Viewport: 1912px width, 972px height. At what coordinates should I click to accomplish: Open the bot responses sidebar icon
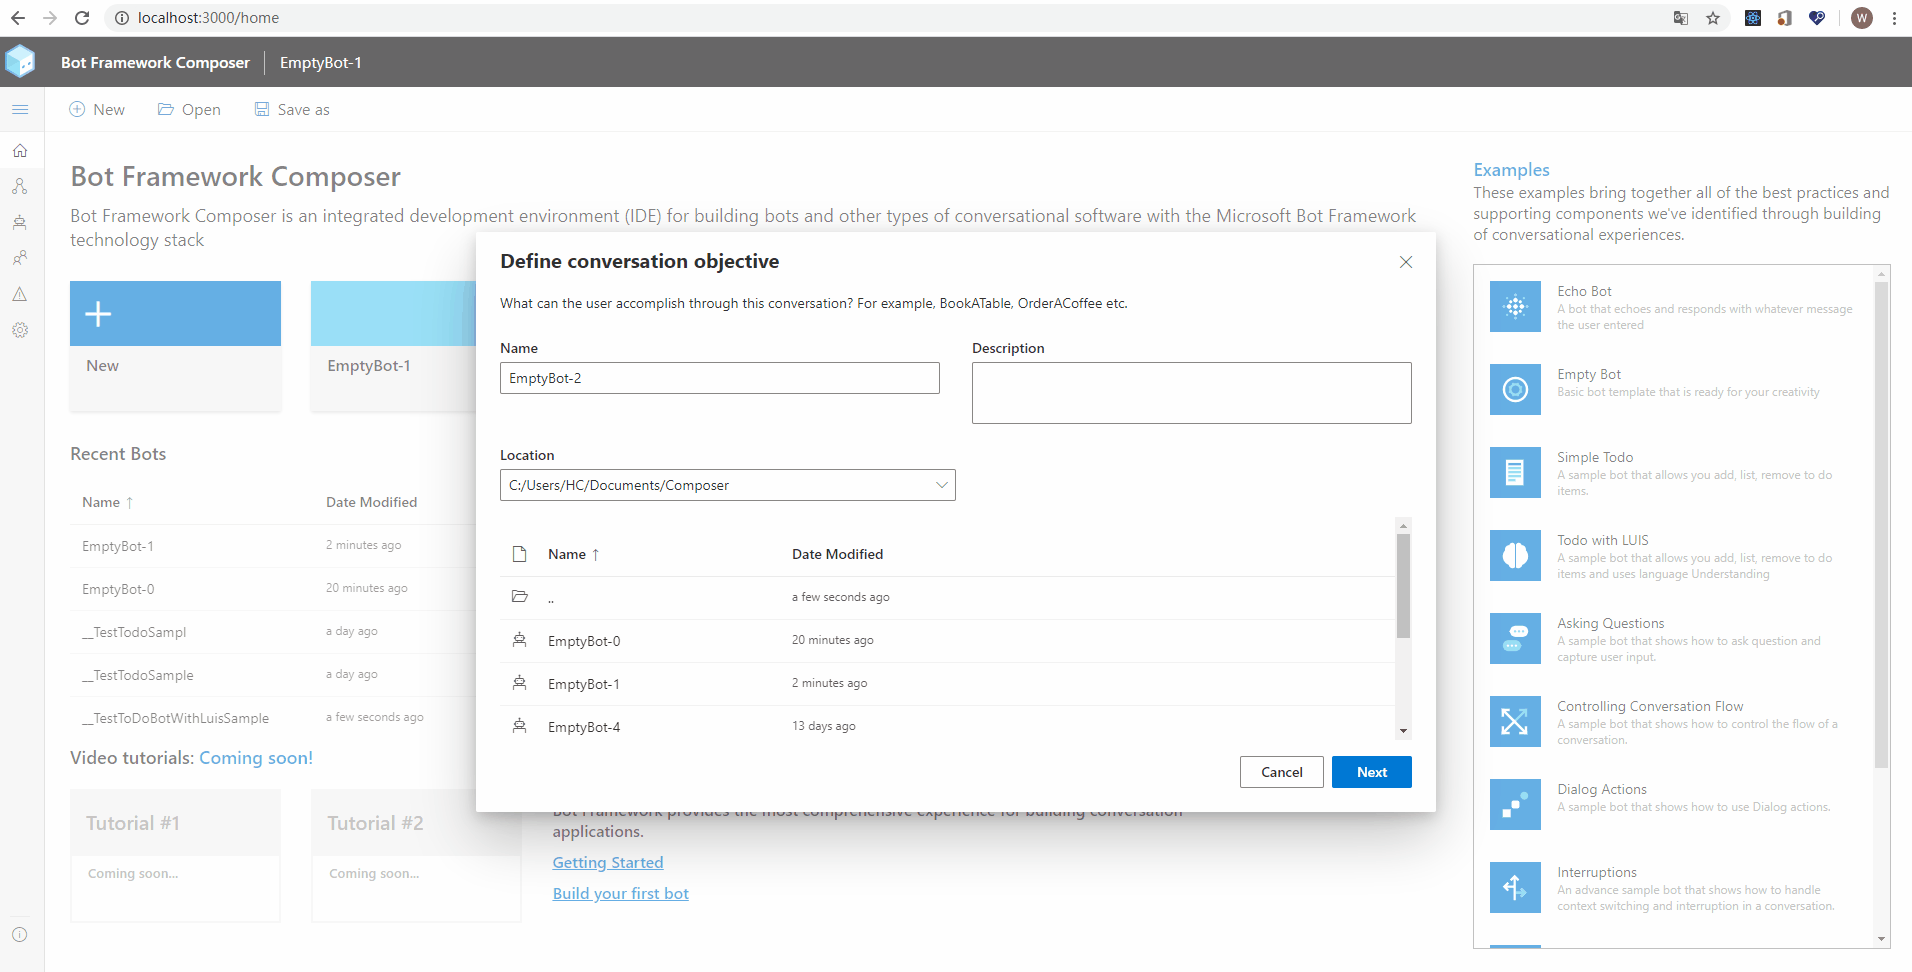pyautogui.click(x=20, y=223)
